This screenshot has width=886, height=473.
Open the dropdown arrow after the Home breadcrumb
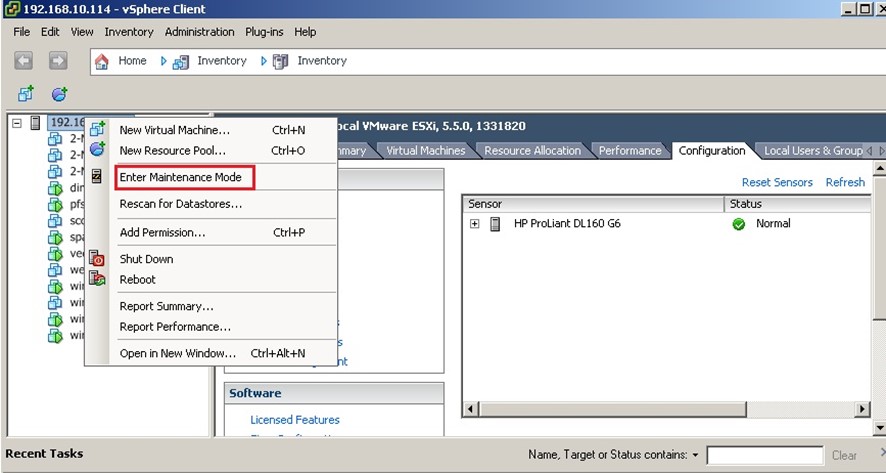(x=163, y=61)
